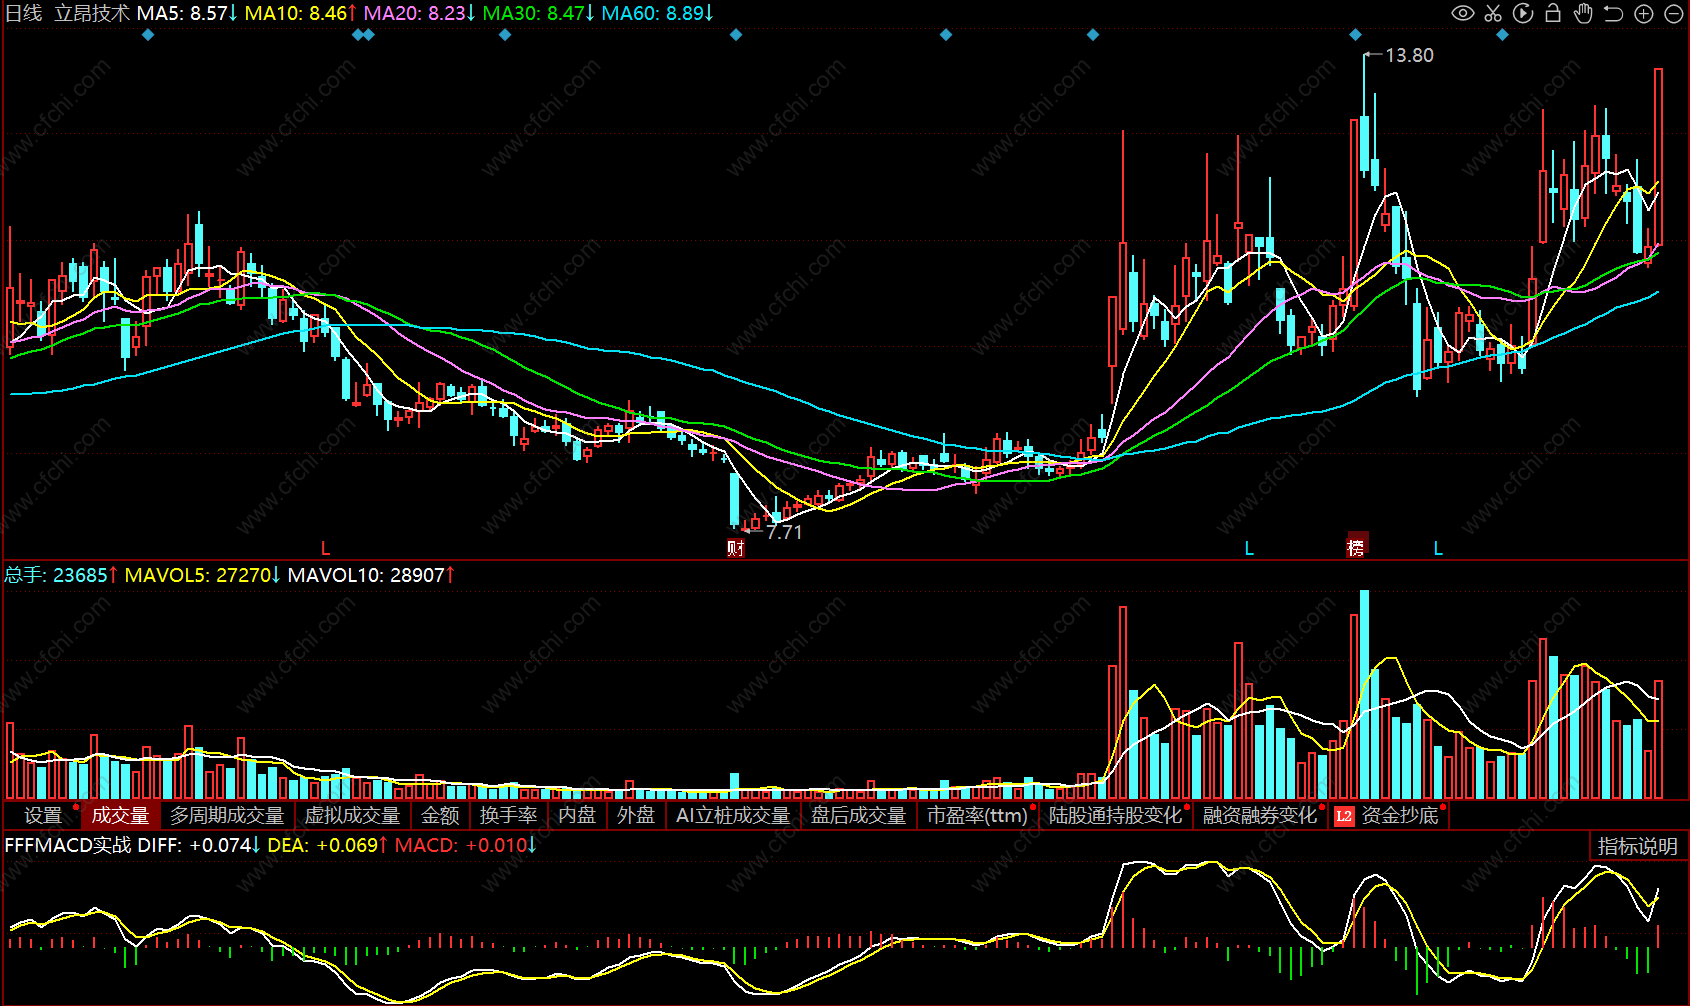Click the MA5: 8.57 label
1690x1006 pixels.
pyautogui.click(x=187, y=13)
